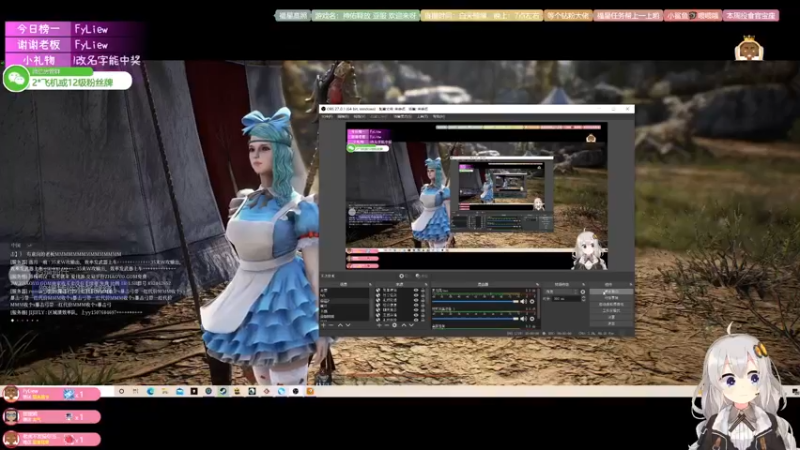Pop out the Scenes dock with its header icon
Image resolution: width=800 pixels, height=450 pixels.
click(370, 284)
